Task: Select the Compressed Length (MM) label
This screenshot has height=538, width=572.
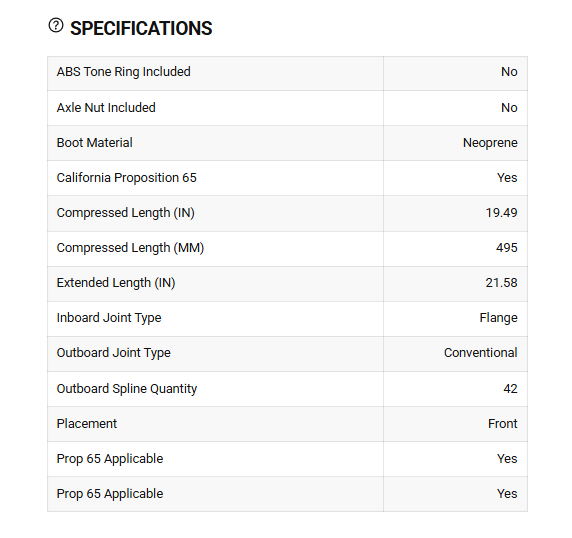Action: [x=130, y=248]
